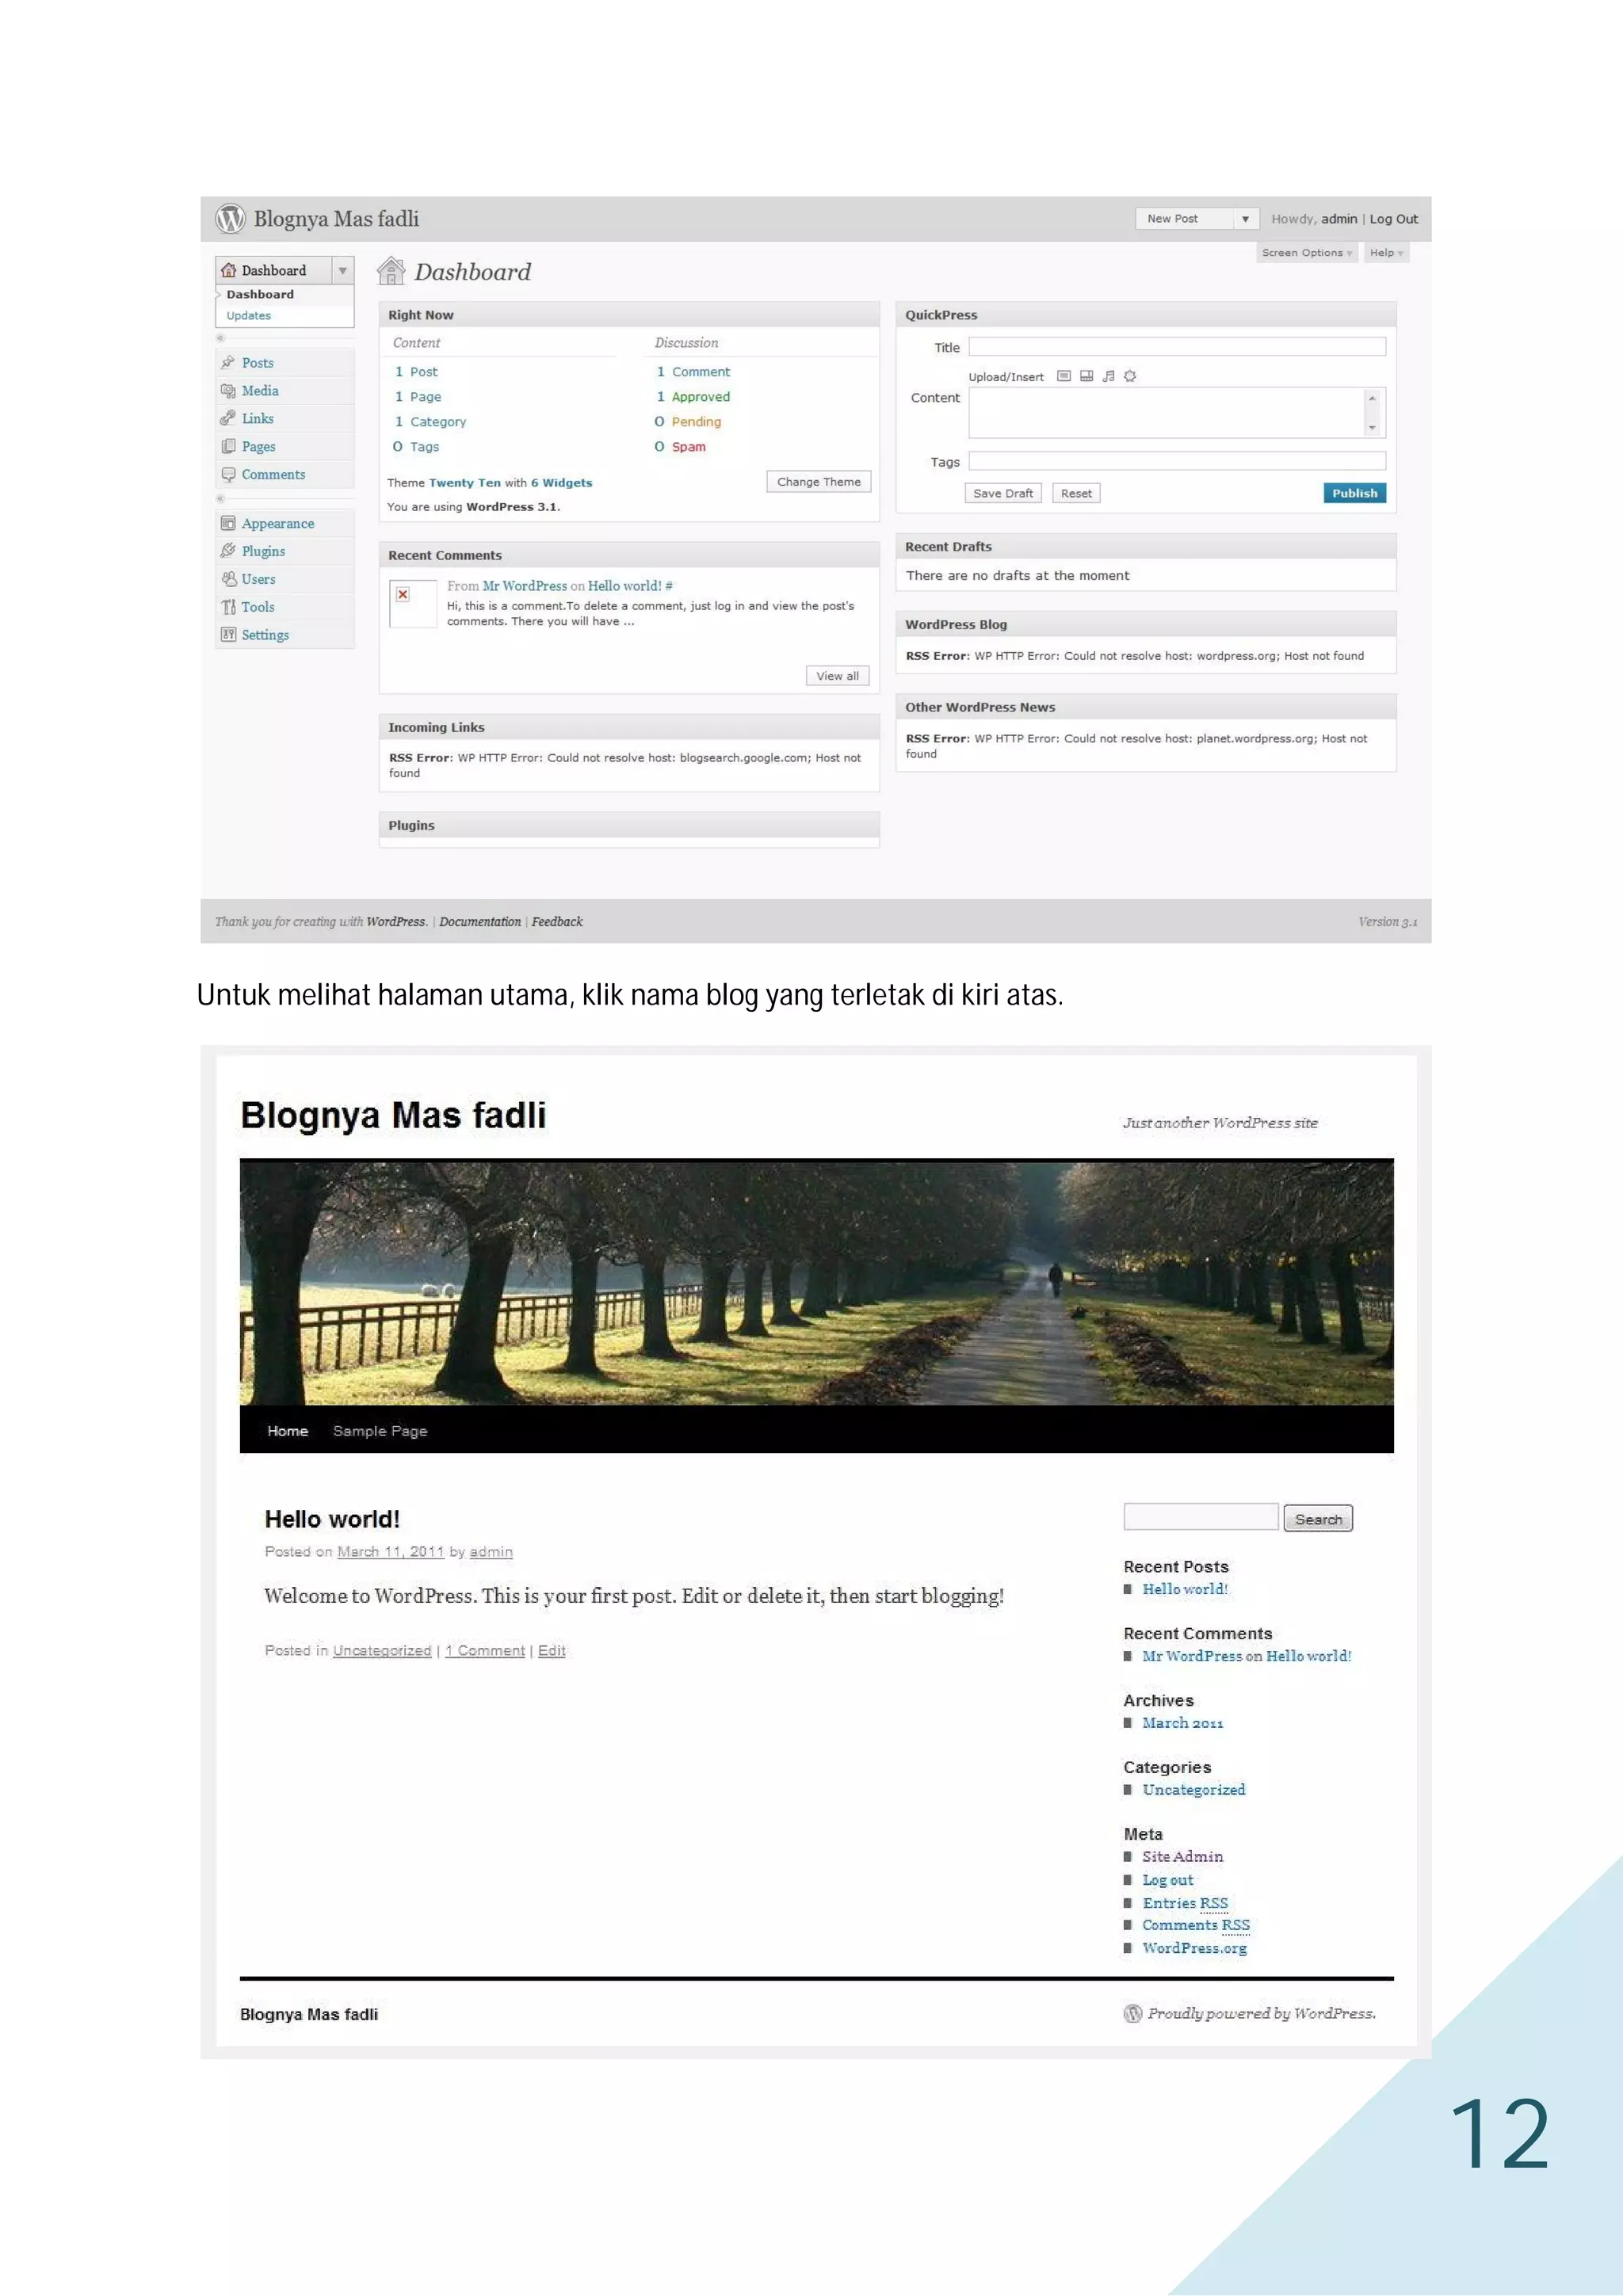Go to Sample Page in blog navigation
1623x2296 pixels.
pos(380,1431)
